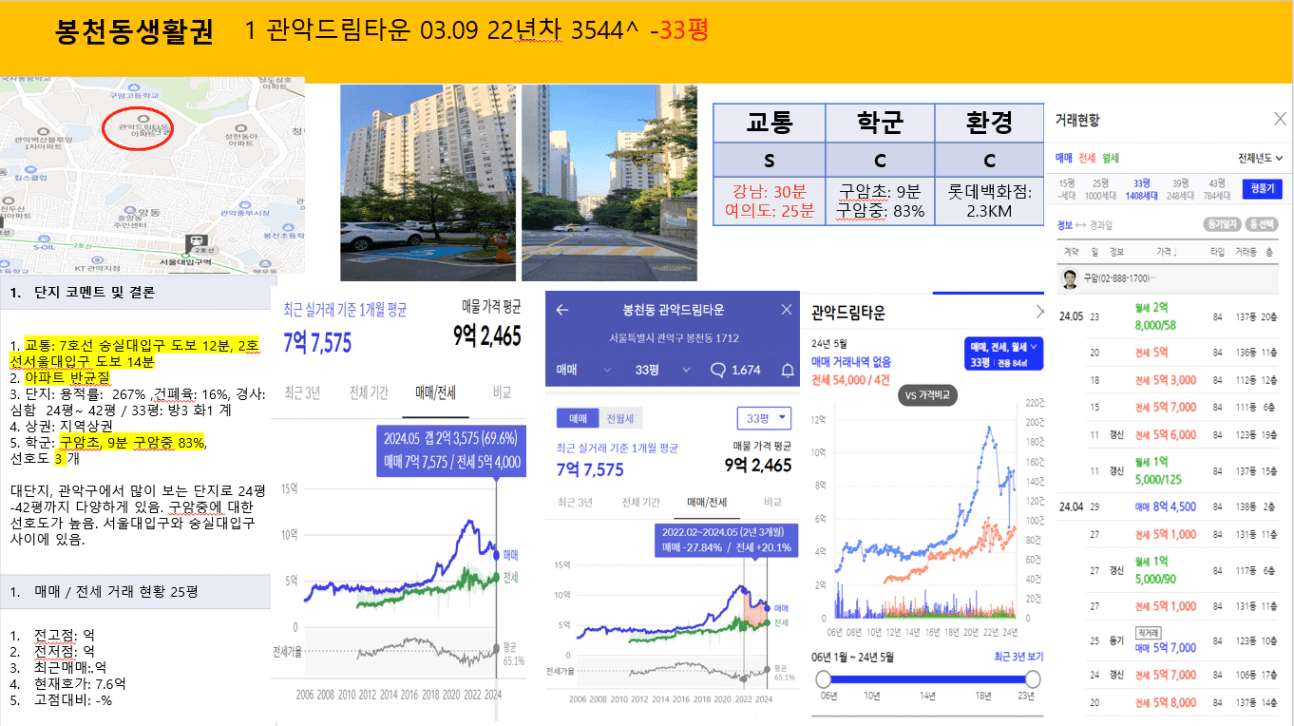This screenshot has height=726, width=1294.
Task: Click the left handle of the 06년 range slider
Action: (823, 679)
